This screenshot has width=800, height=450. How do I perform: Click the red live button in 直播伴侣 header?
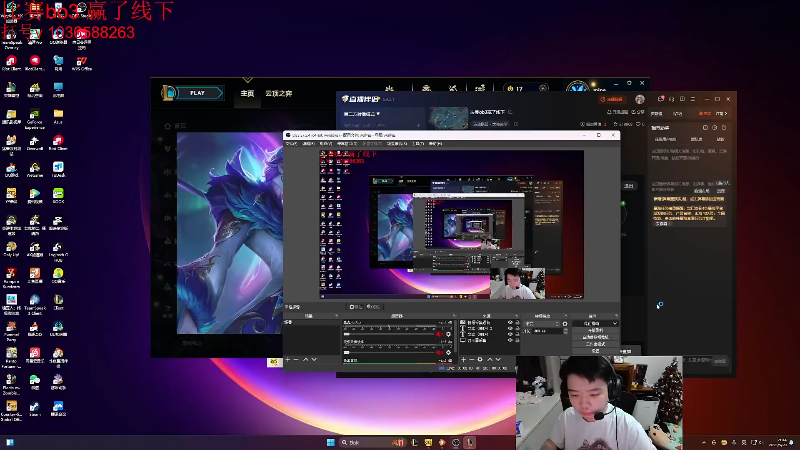[x=612, y=99]
